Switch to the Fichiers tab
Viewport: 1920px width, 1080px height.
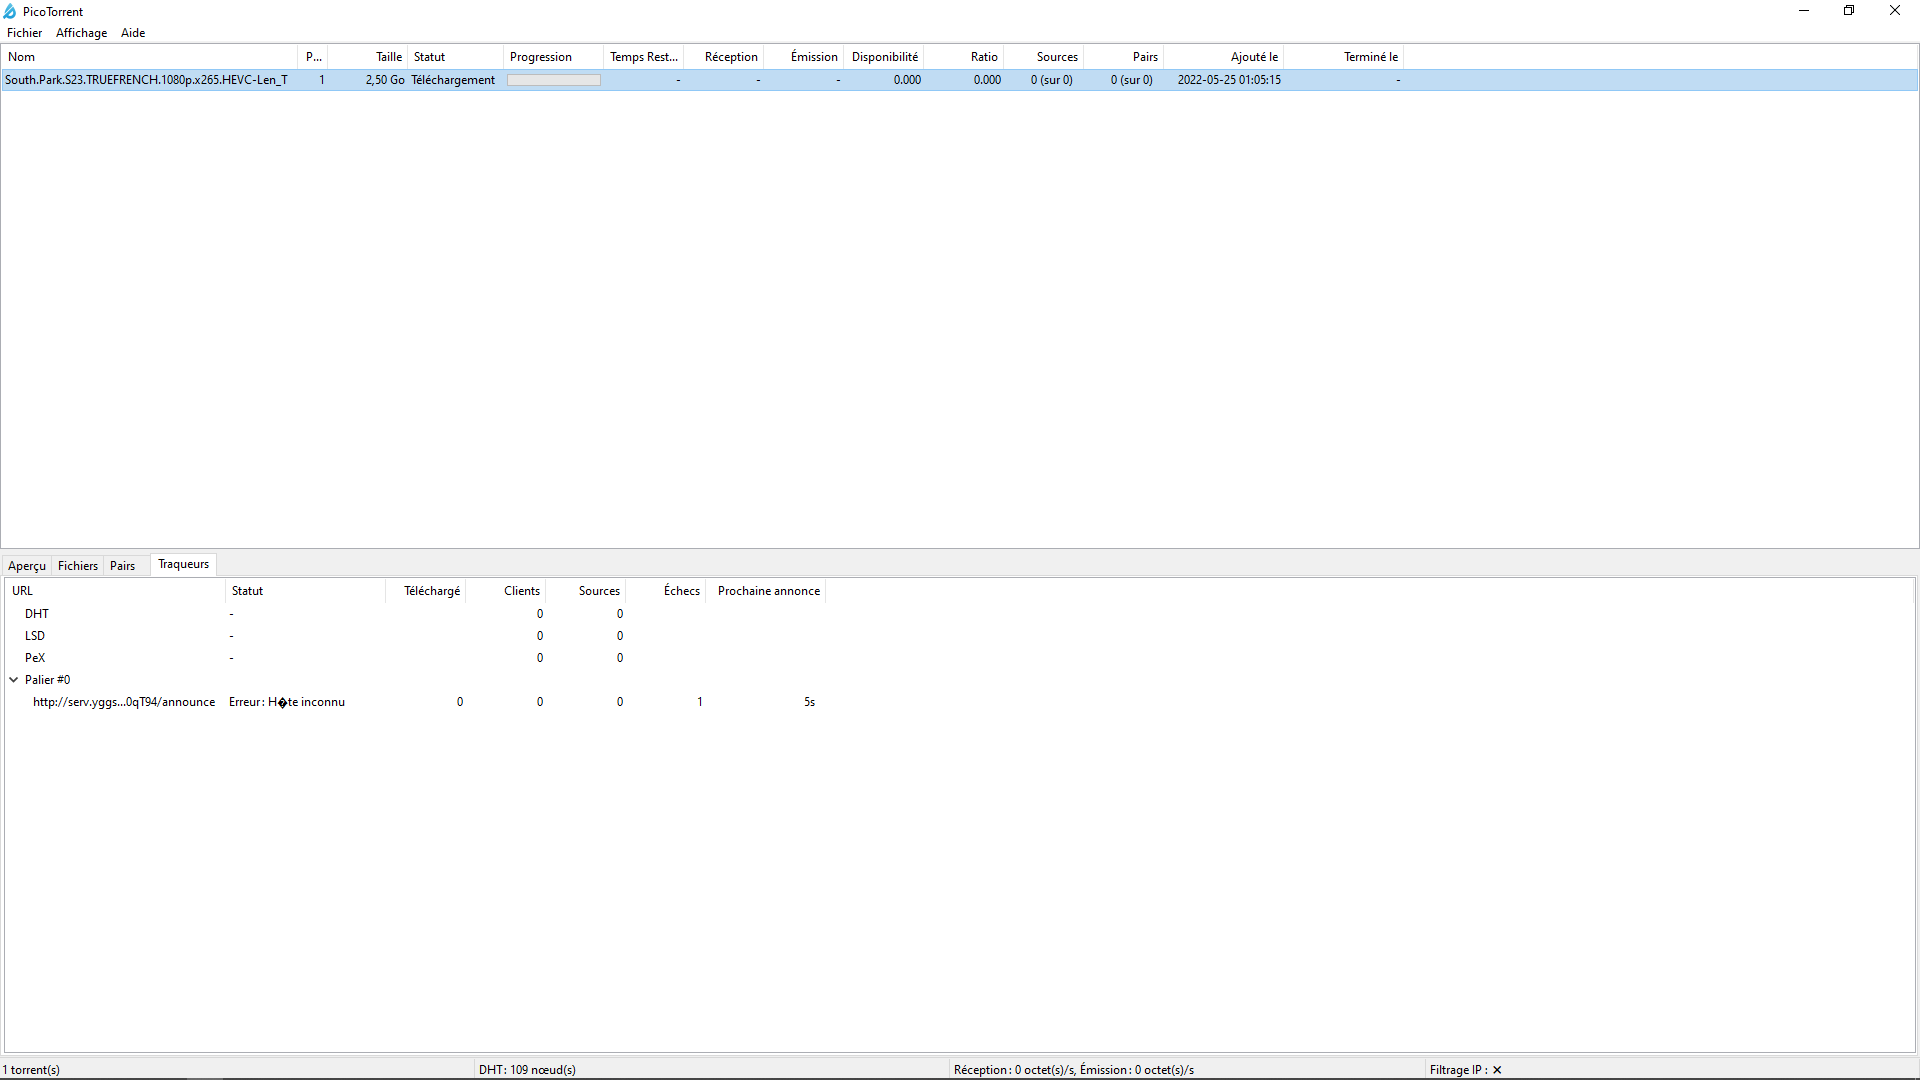78,566
